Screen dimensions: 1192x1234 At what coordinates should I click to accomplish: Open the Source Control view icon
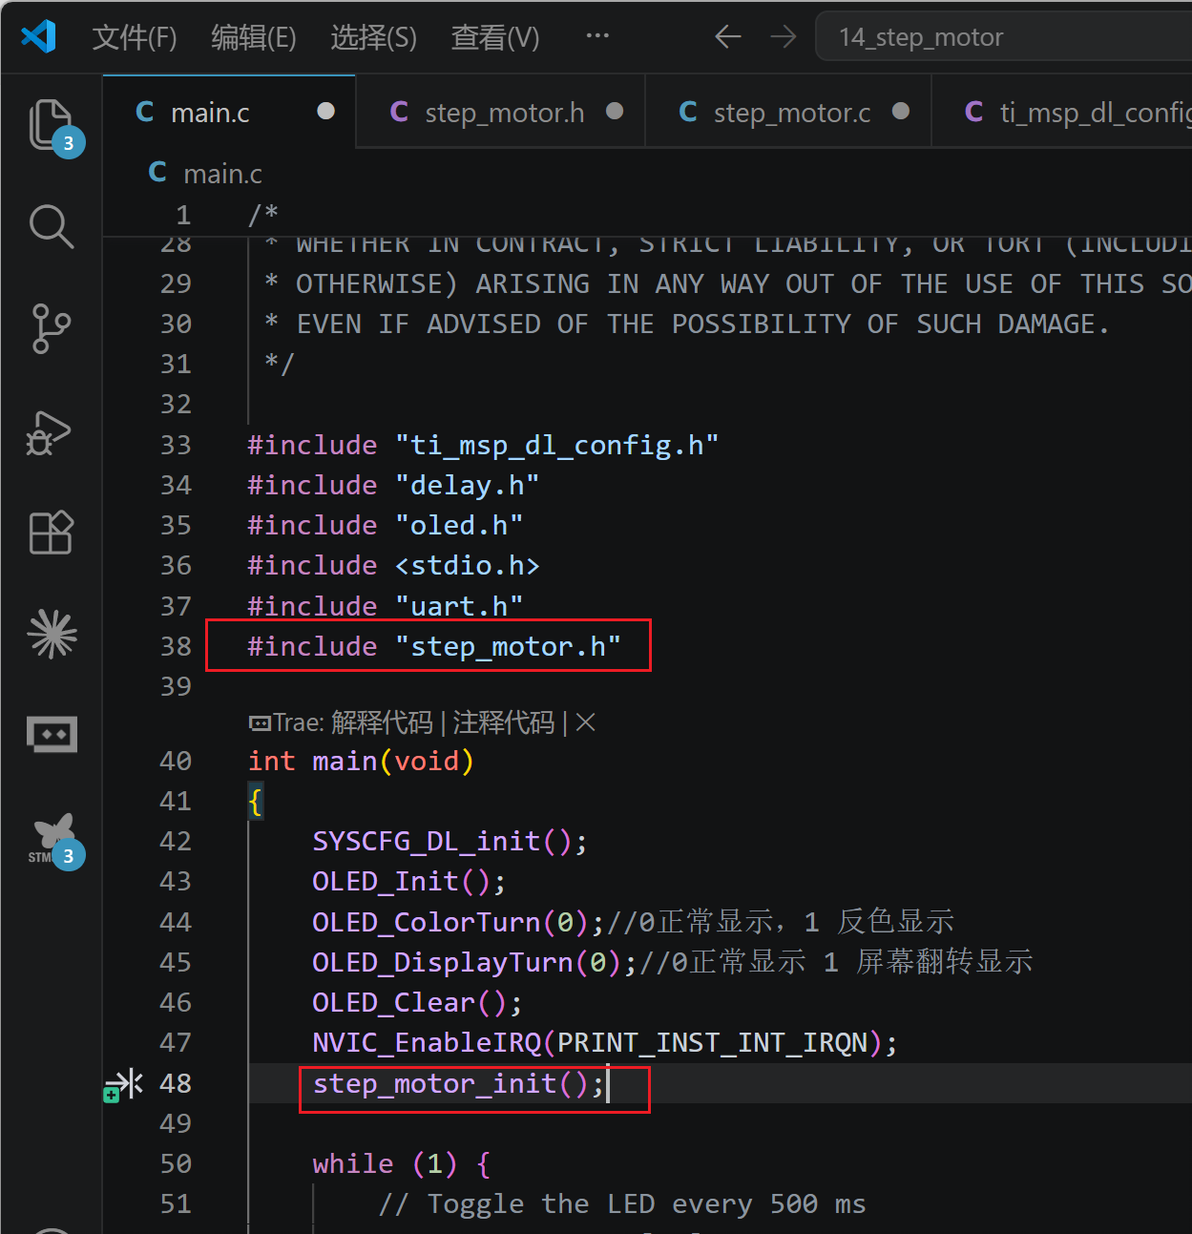[x=51, y=328]
